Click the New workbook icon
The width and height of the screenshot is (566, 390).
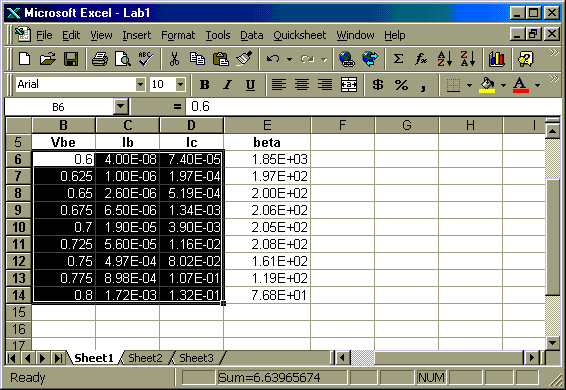(x=24, y=59)
